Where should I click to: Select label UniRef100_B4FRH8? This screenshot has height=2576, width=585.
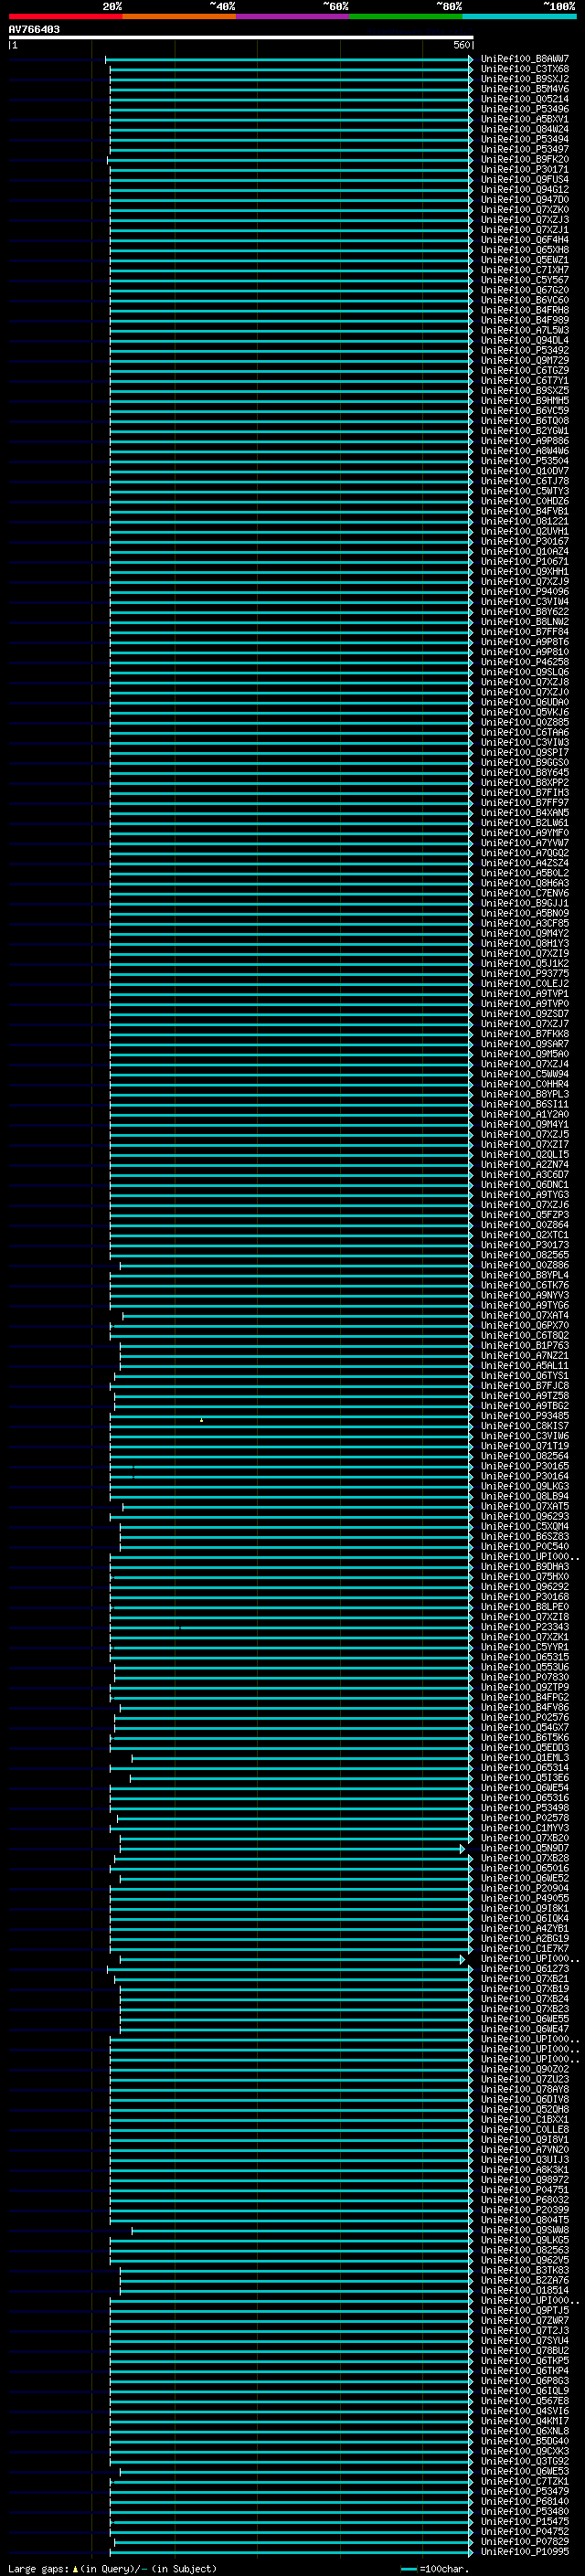click(x=525, y=310)
